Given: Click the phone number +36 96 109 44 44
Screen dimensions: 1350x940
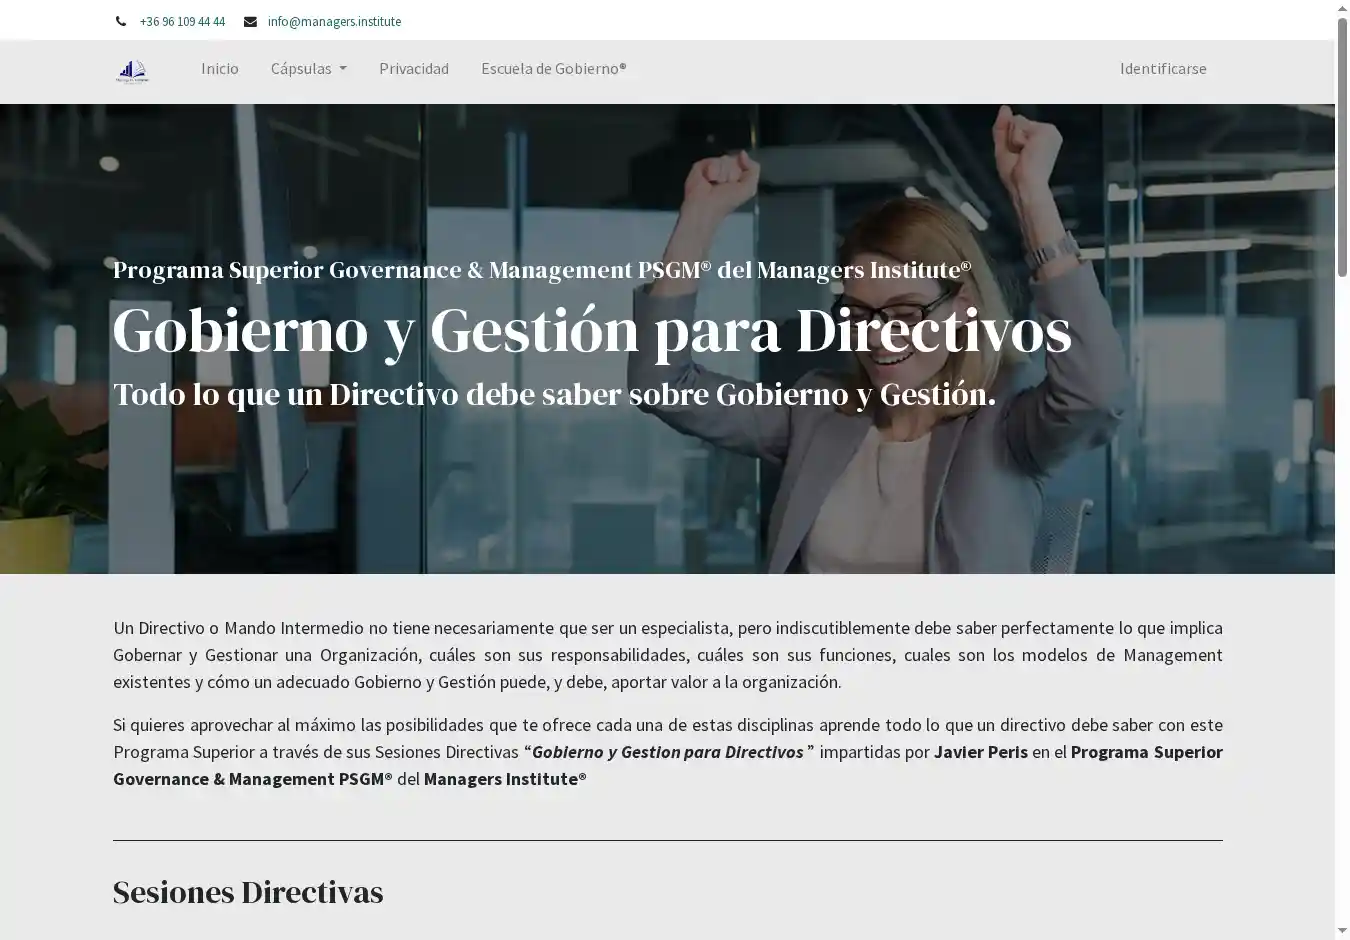Looking at the screenshot, I should [182, 21].
